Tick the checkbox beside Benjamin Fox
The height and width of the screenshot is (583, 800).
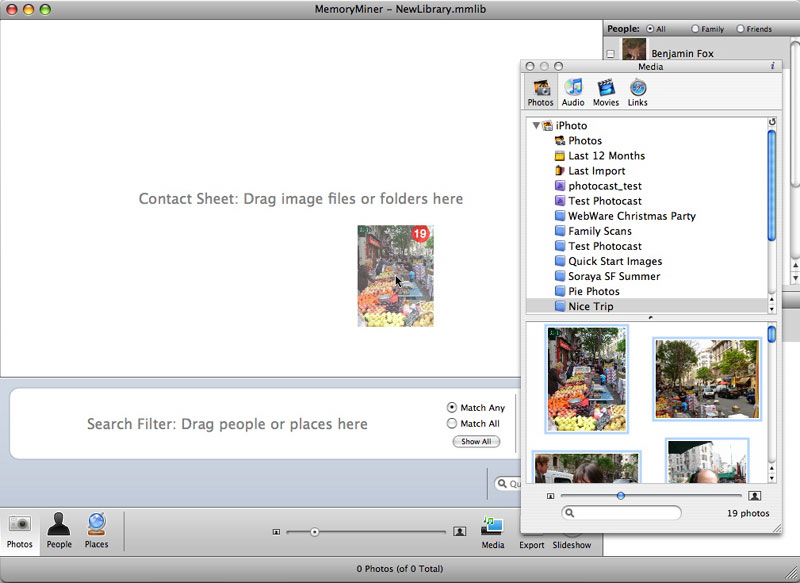[x=611, y=54]
